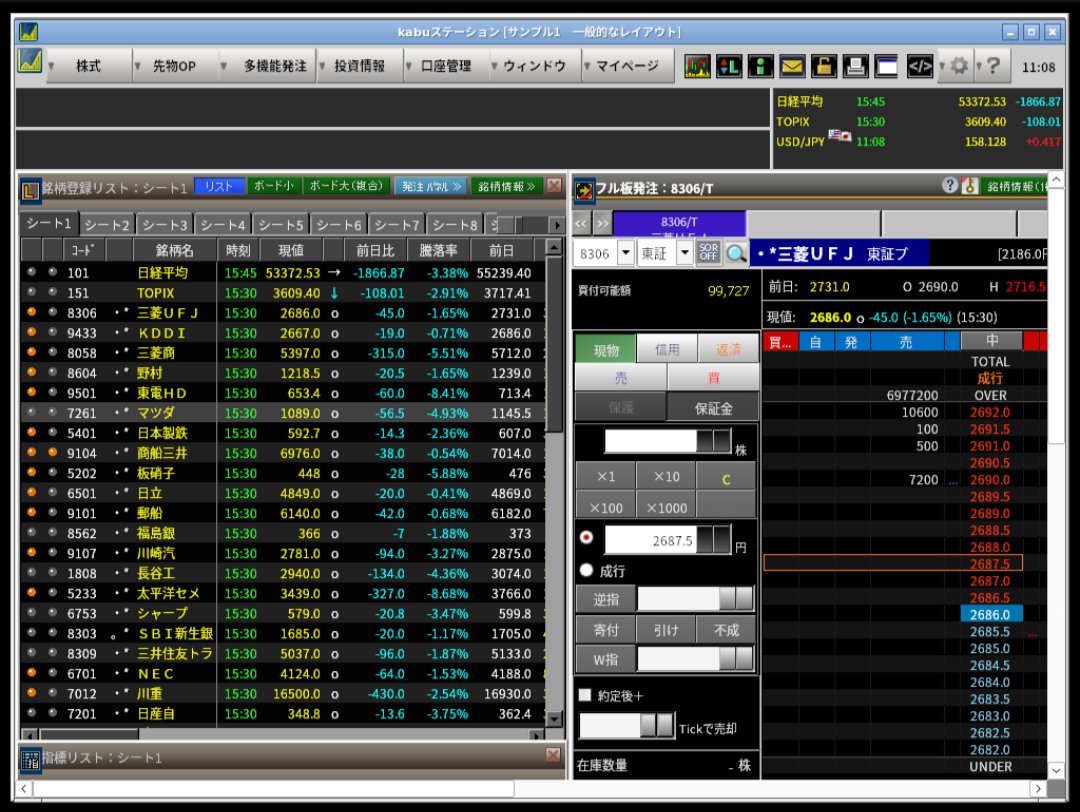The image size is (1080, 812).
Task: Click the orange status dot for 8306
Action: [x=31, y=311]
